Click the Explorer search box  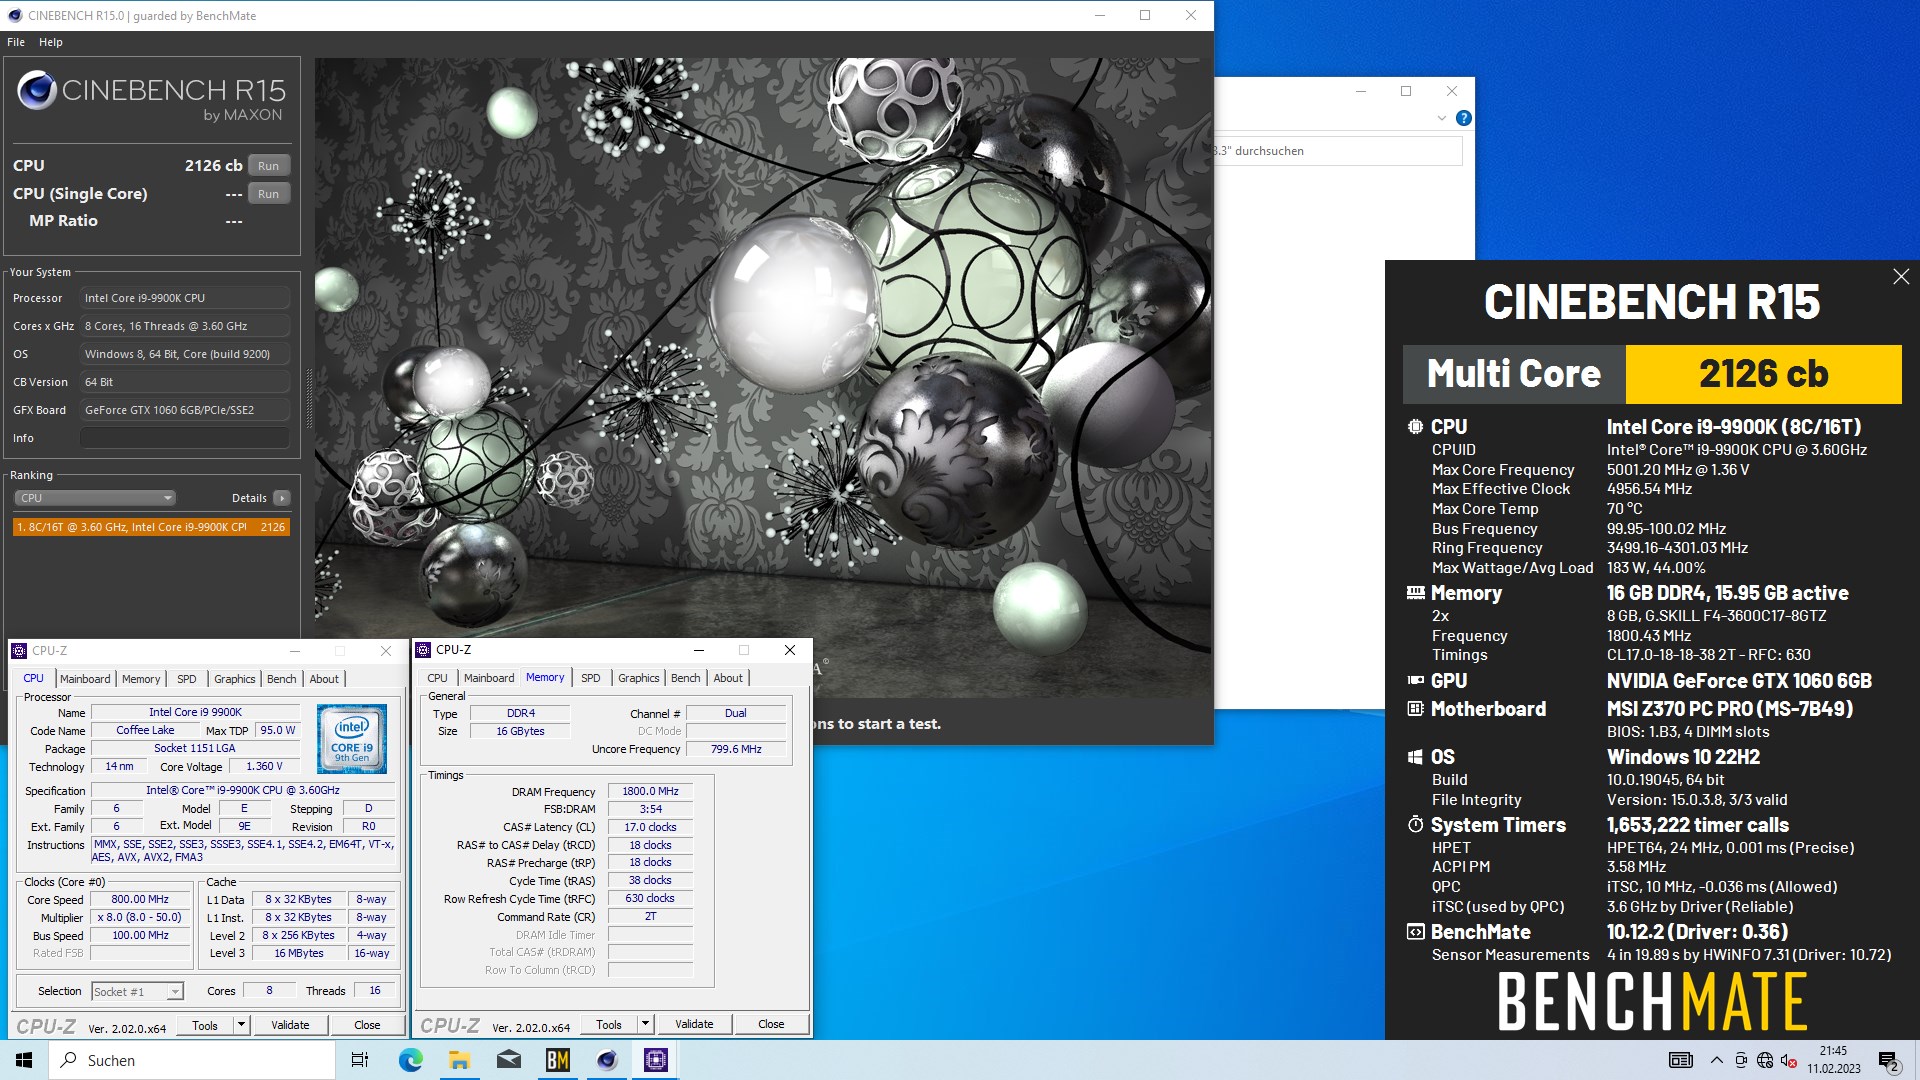tap(1338, 151)
